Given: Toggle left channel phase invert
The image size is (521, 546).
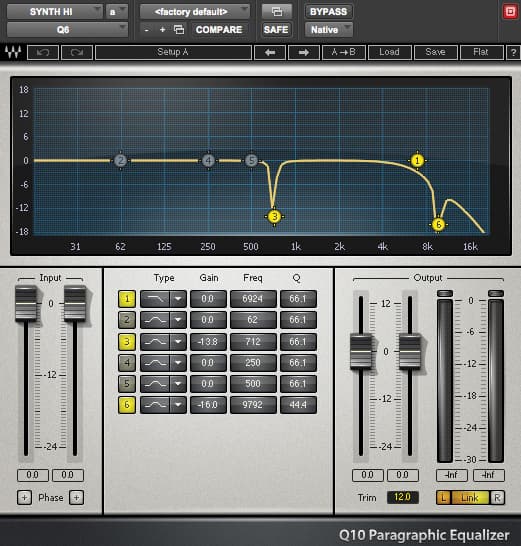Looking at the screenshot, I should 24,498.
